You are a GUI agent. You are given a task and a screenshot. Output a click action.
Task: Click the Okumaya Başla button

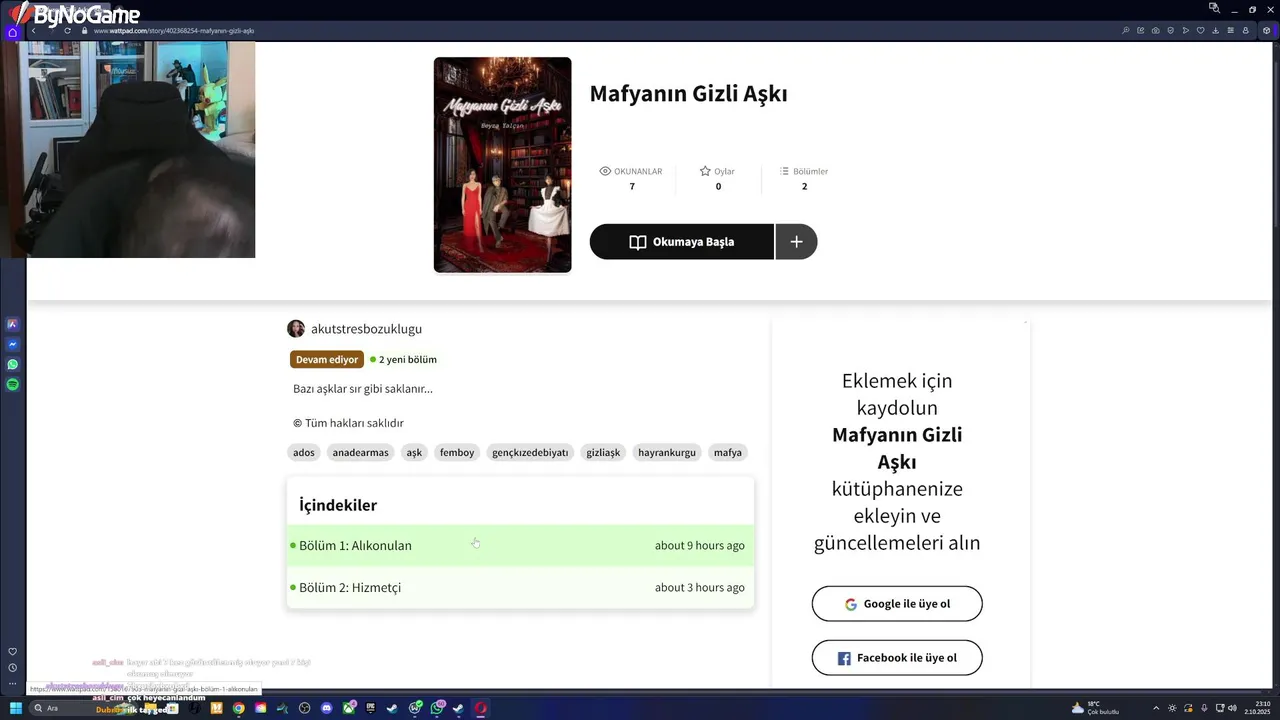coord(681,242)
